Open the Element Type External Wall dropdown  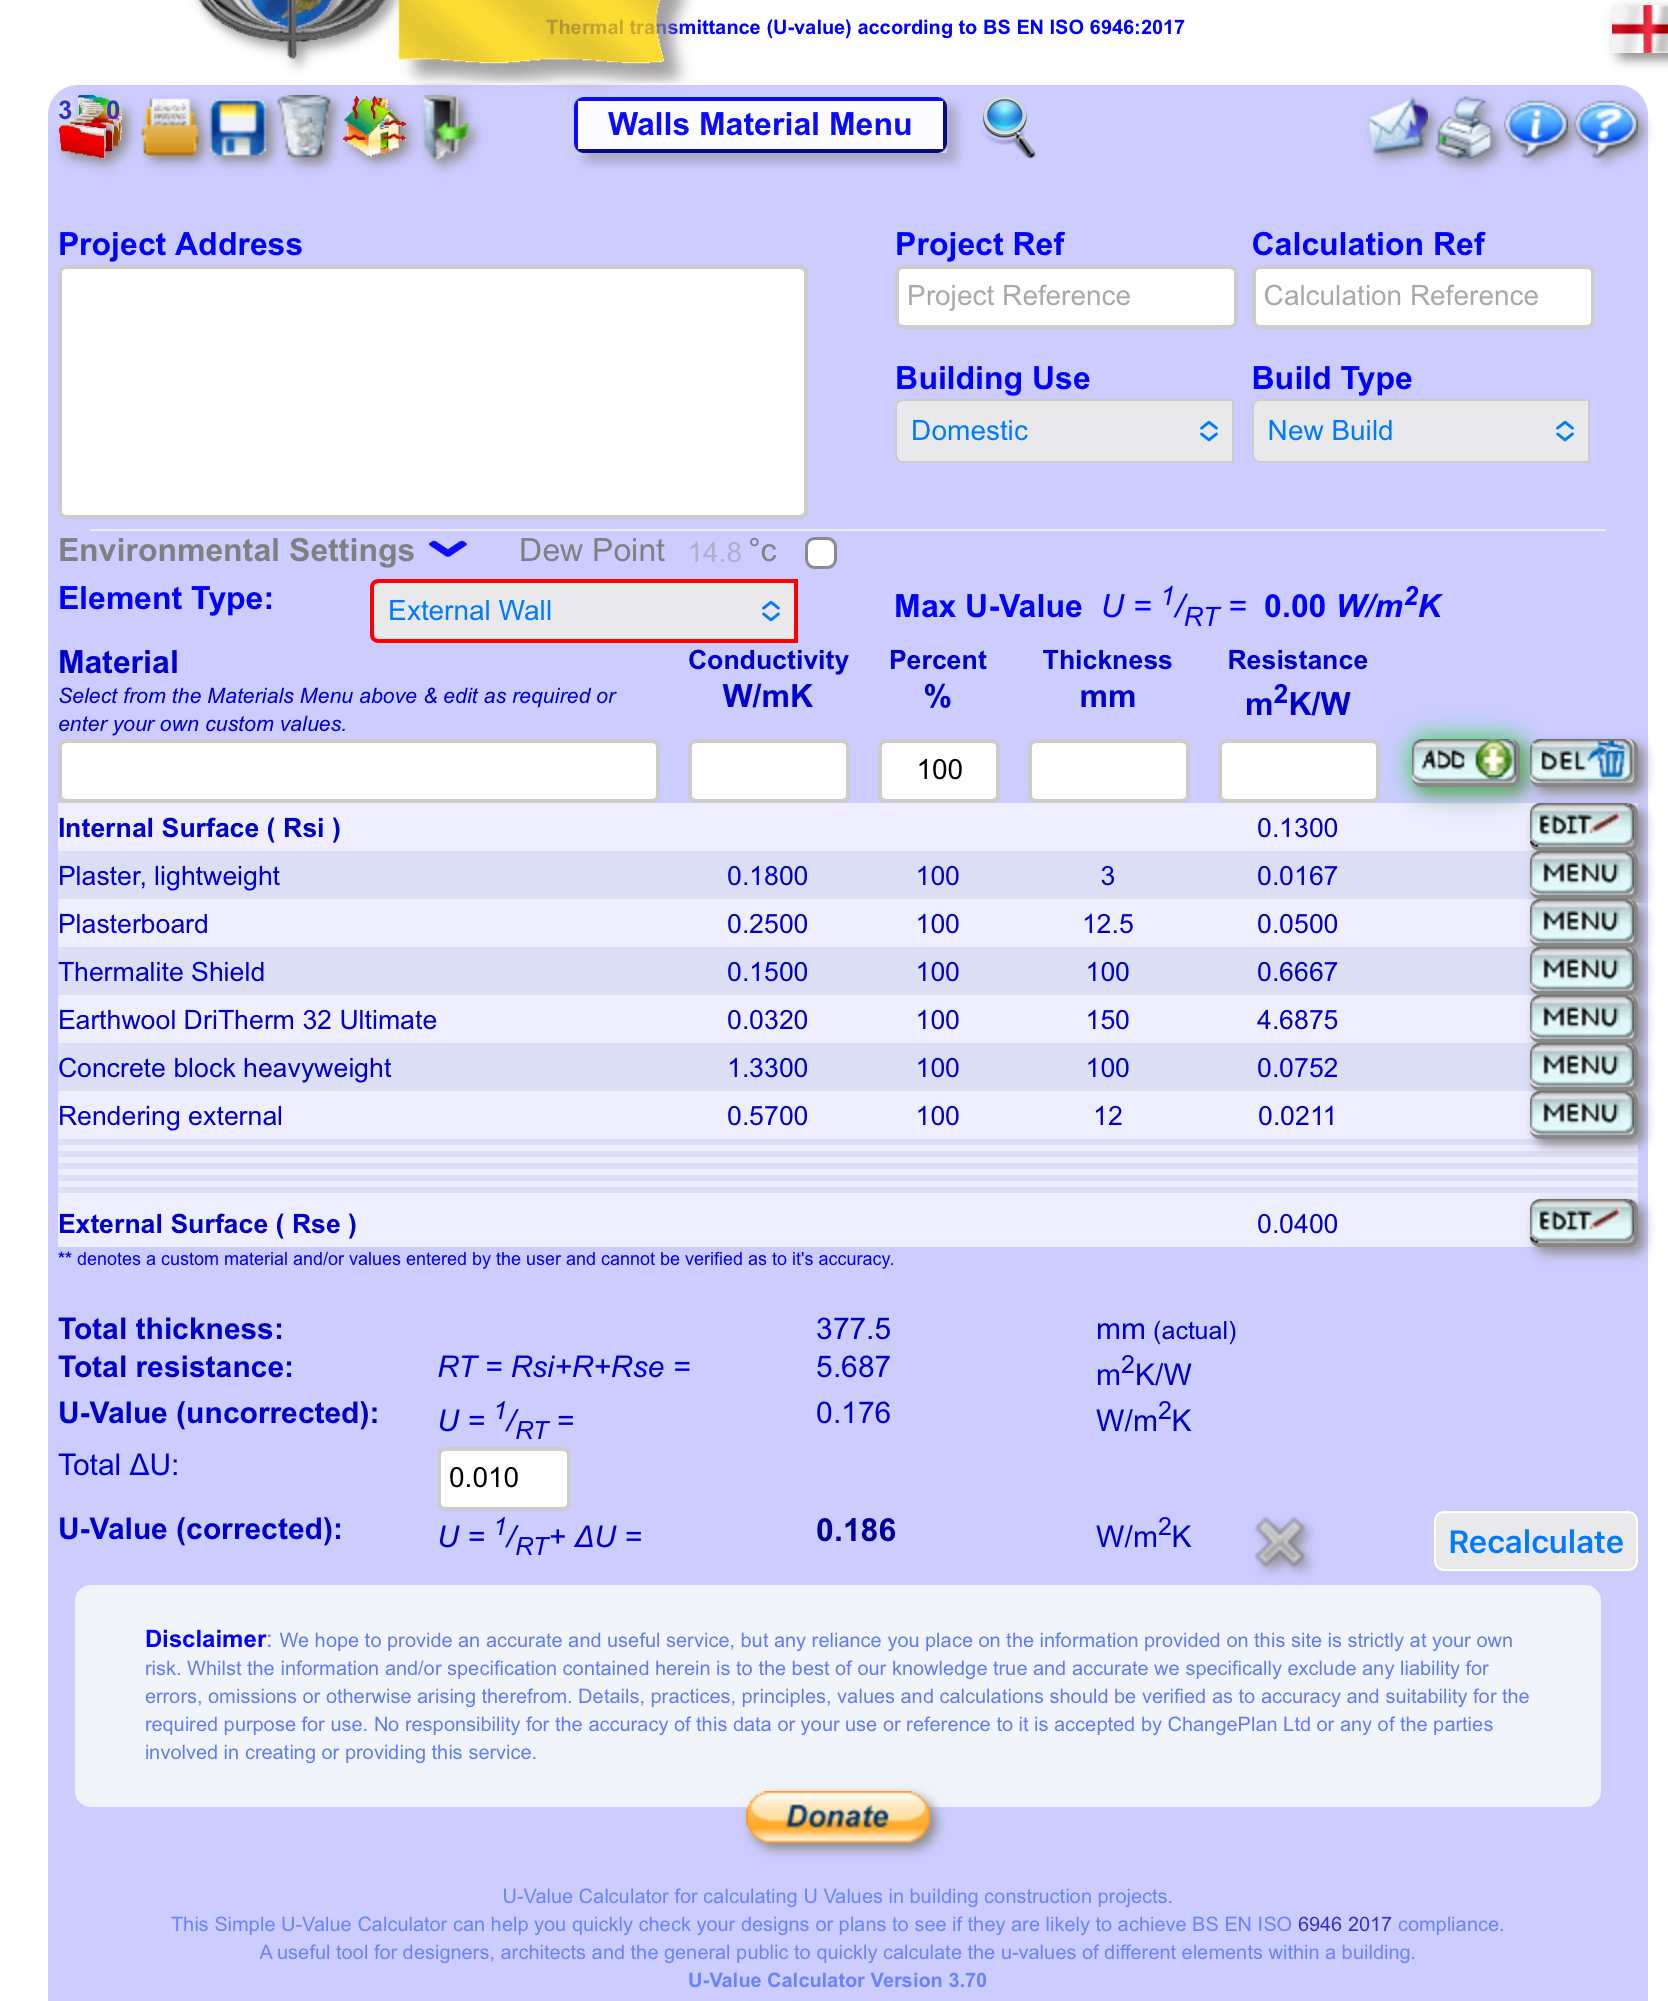[x=583, y=611]
